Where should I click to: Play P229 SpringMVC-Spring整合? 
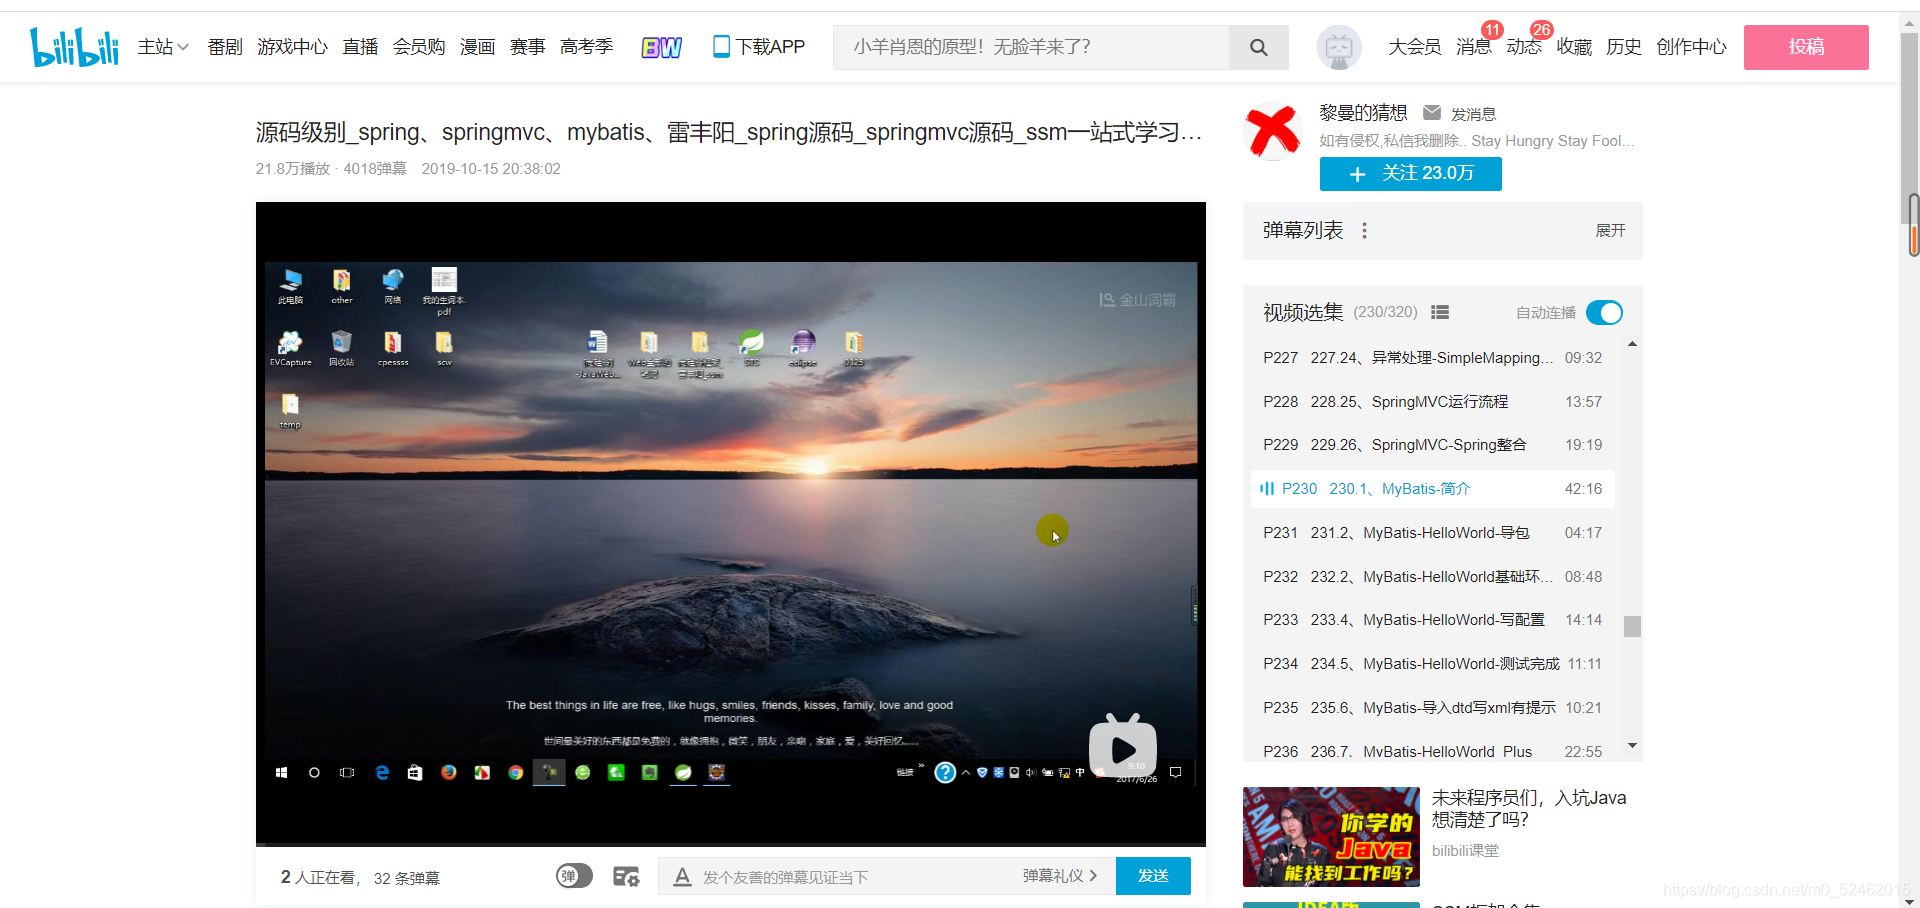coord(1432,445)
